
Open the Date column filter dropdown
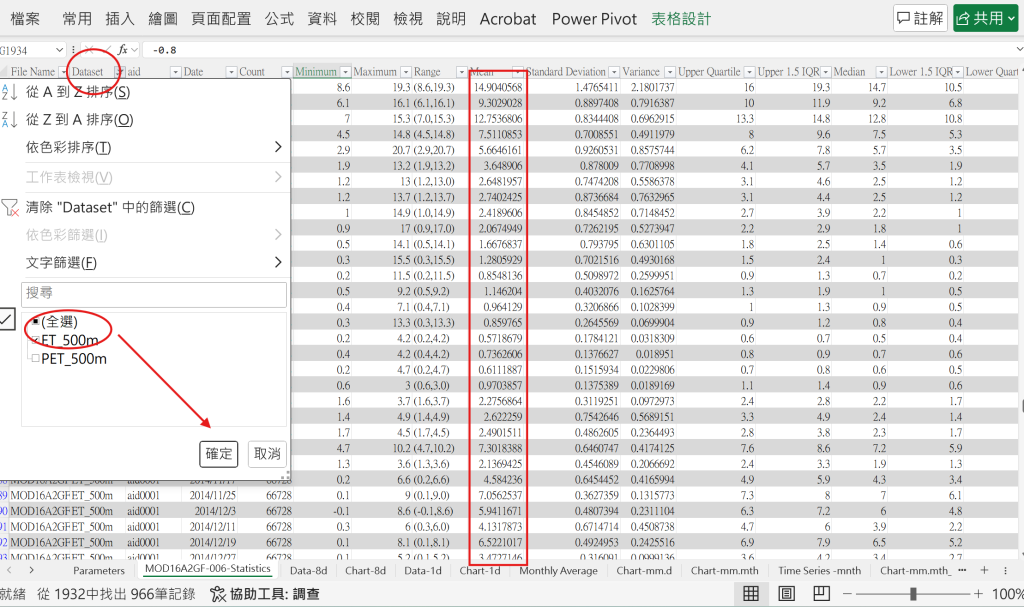pos(231,72)
